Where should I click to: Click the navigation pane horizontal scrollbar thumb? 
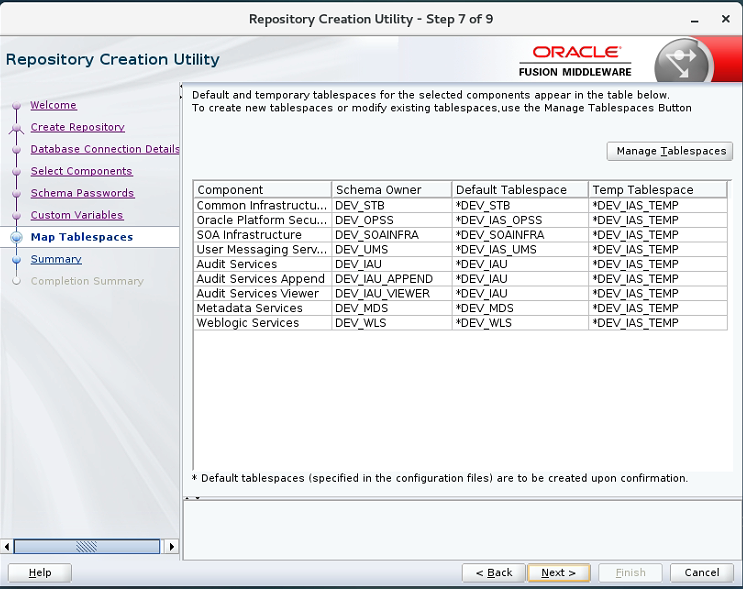pos(87,546)
